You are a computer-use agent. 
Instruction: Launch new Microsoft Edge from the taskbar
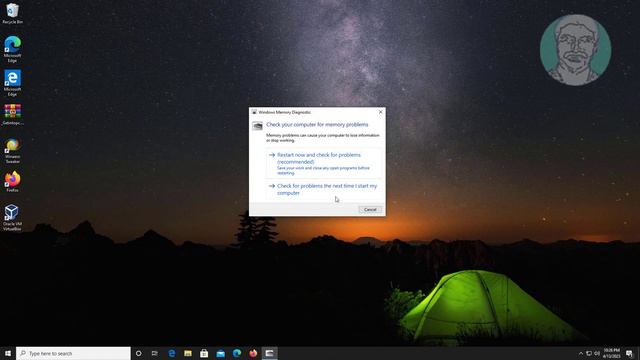coord(237,353)
